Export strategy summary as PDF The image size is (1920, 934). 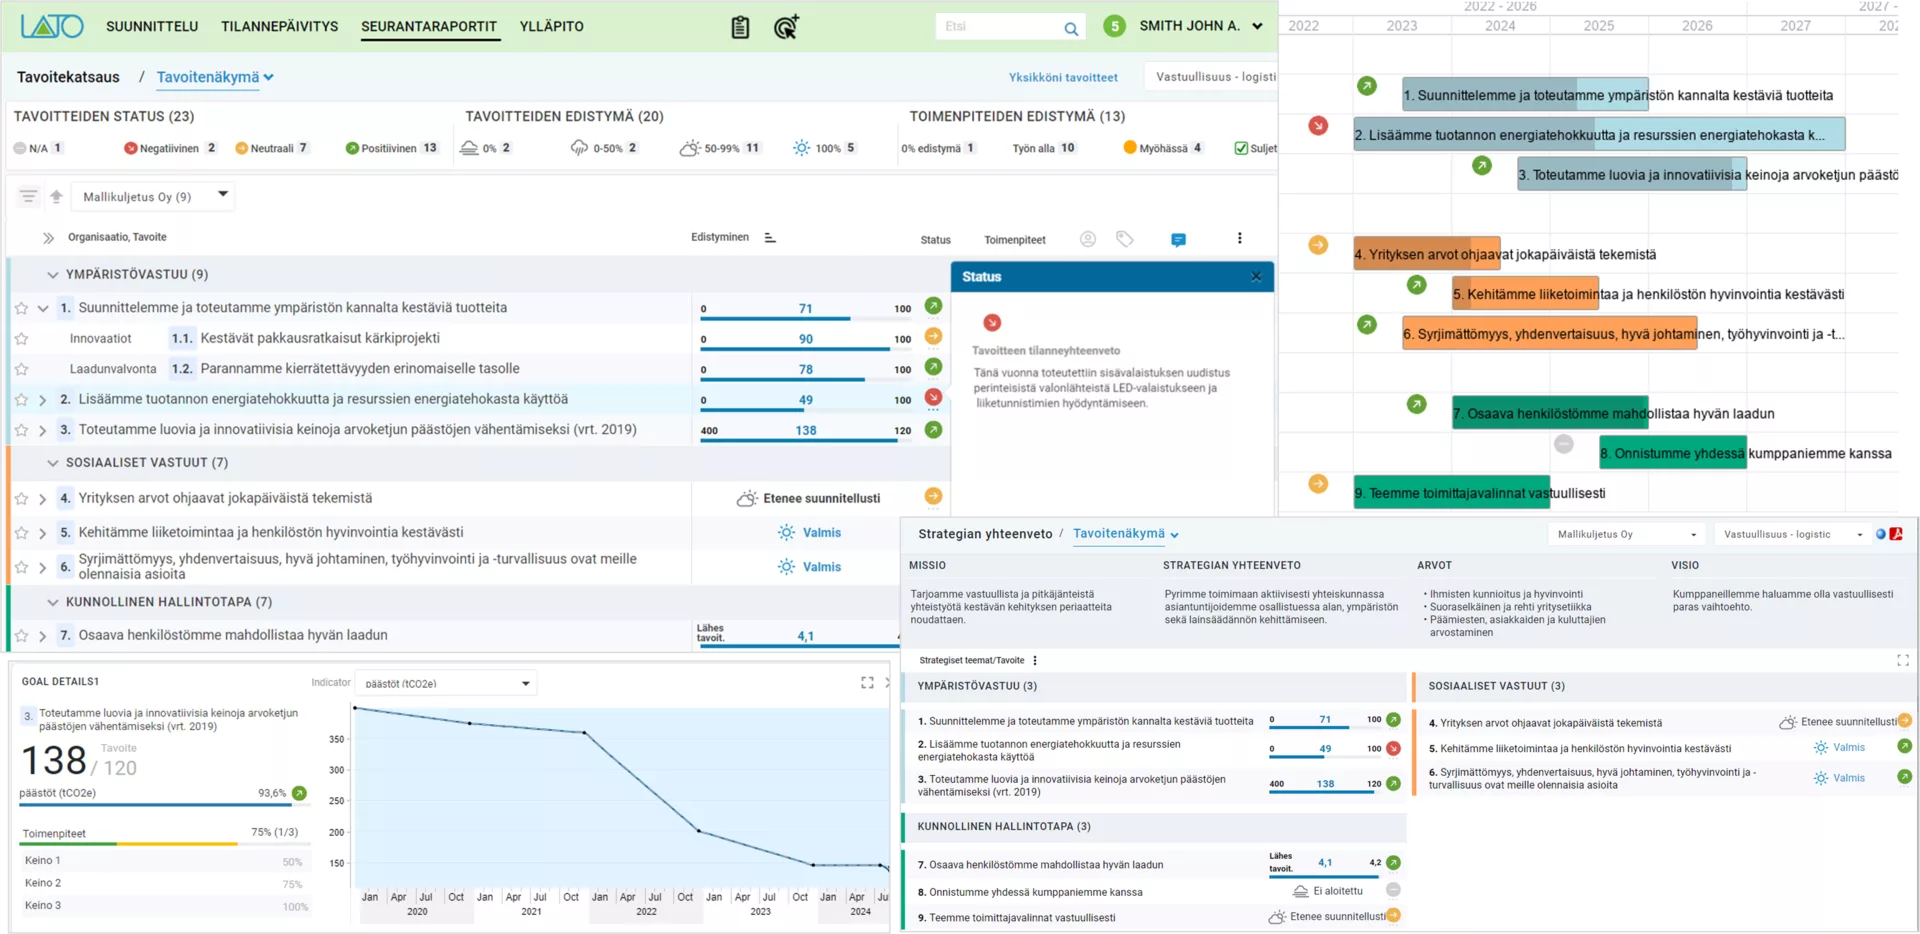[1896, 534]
